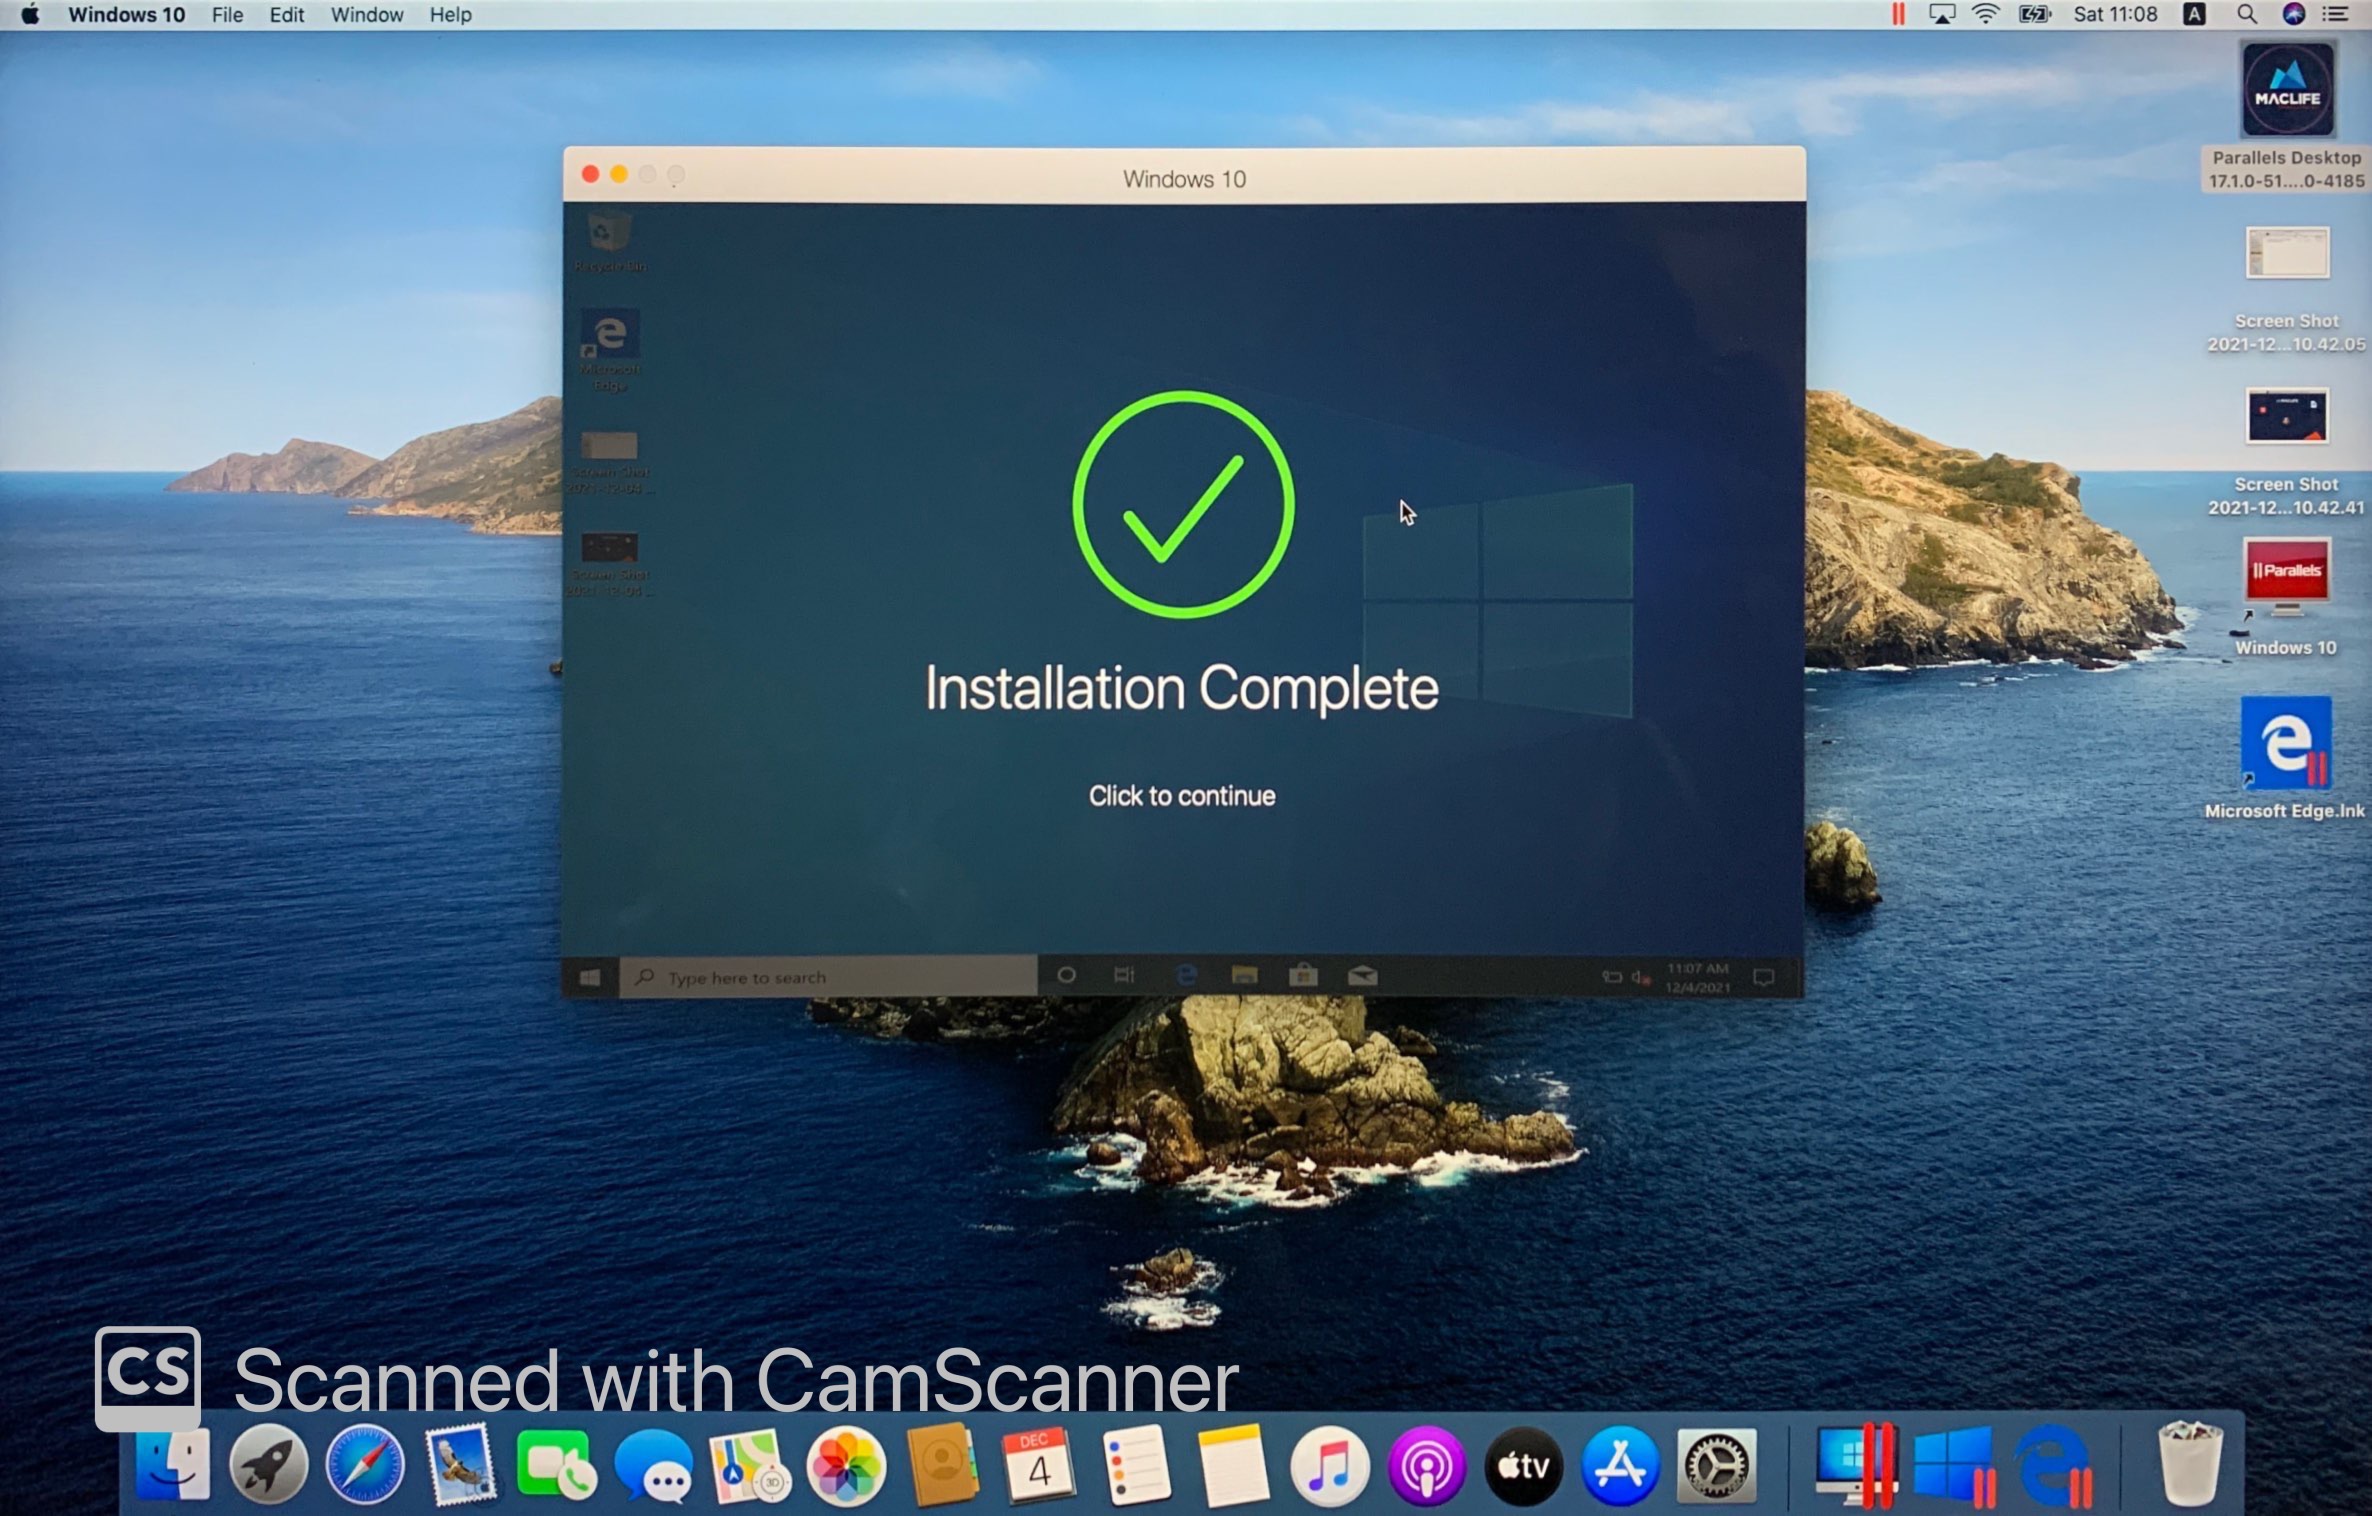This screenshot has height=1516, width=2372.
Task: Open the App Store from Dock
Action: click(1620, 1467)
